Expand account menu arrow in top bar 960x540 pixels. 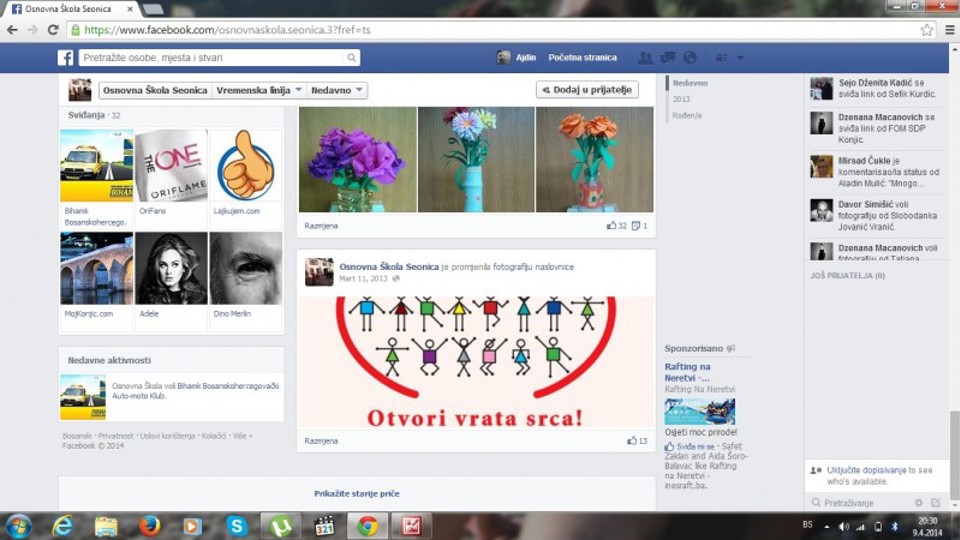pos(740,58)
